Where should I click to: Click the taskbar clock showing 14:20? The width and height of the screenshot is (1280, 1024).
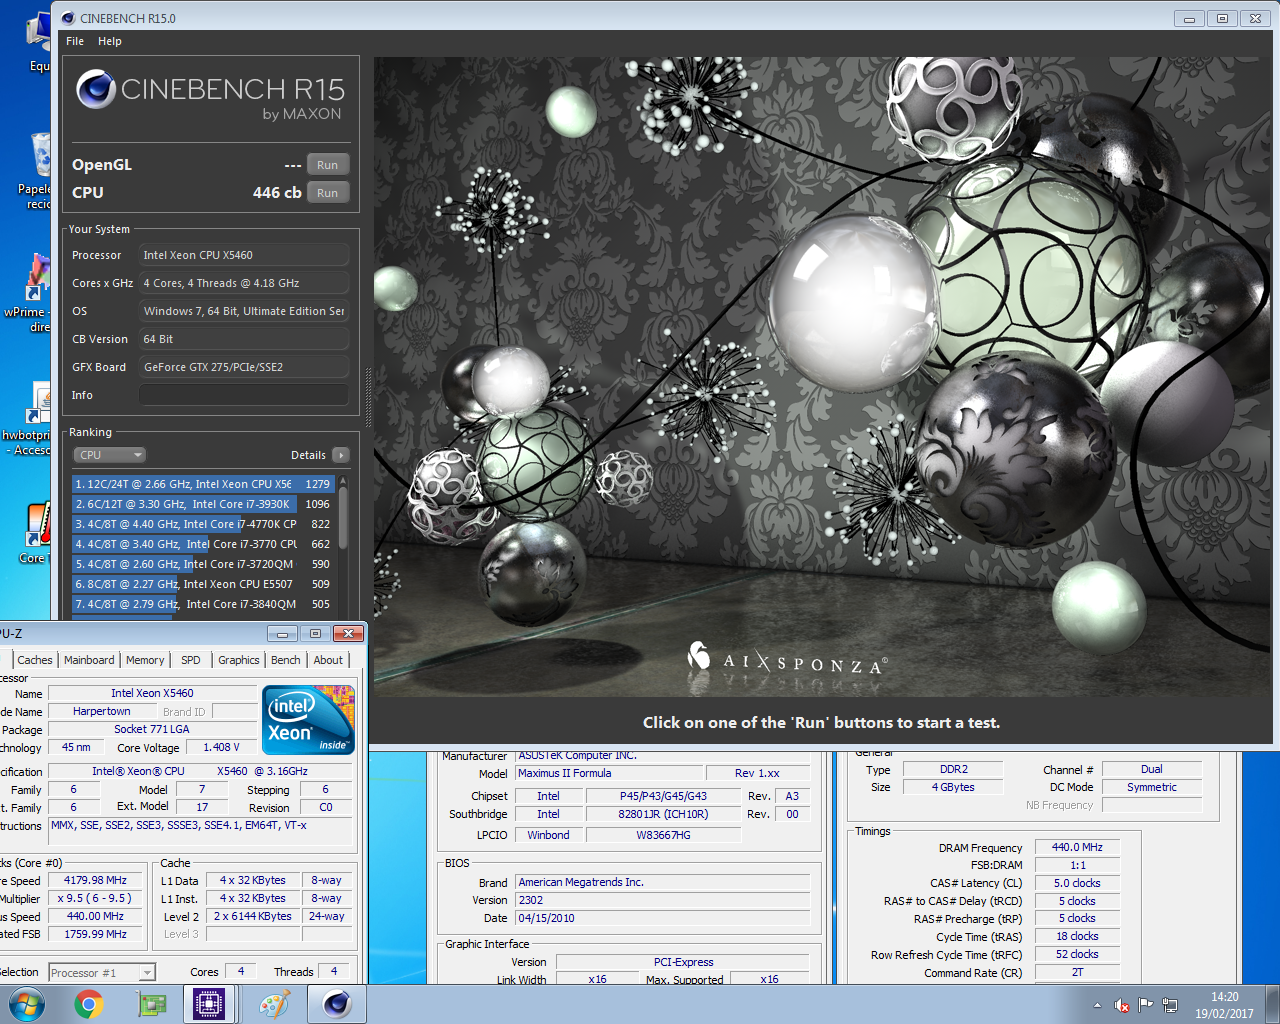1224,1005
